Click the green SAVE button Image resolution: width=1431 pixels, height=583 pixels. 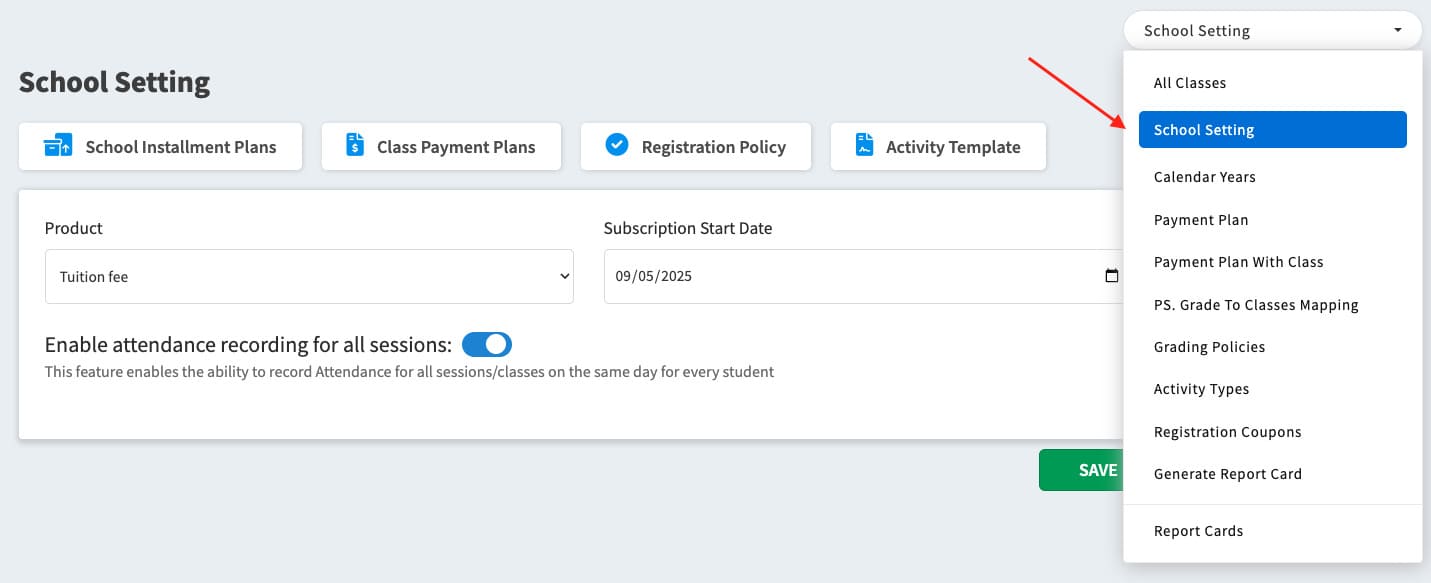(x=1082, y=470)
